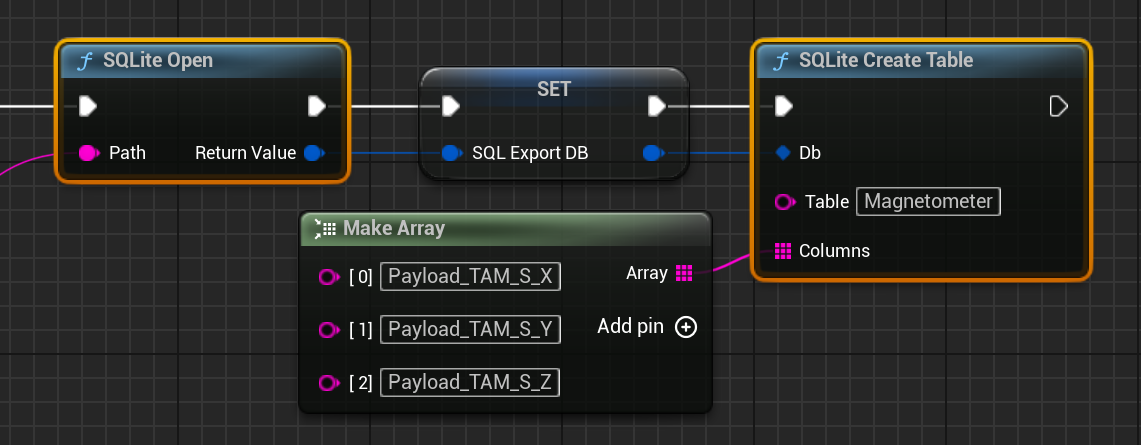Click the SQLite Open input execution pin
The image size is (1141, 445).
click(87, 106)
